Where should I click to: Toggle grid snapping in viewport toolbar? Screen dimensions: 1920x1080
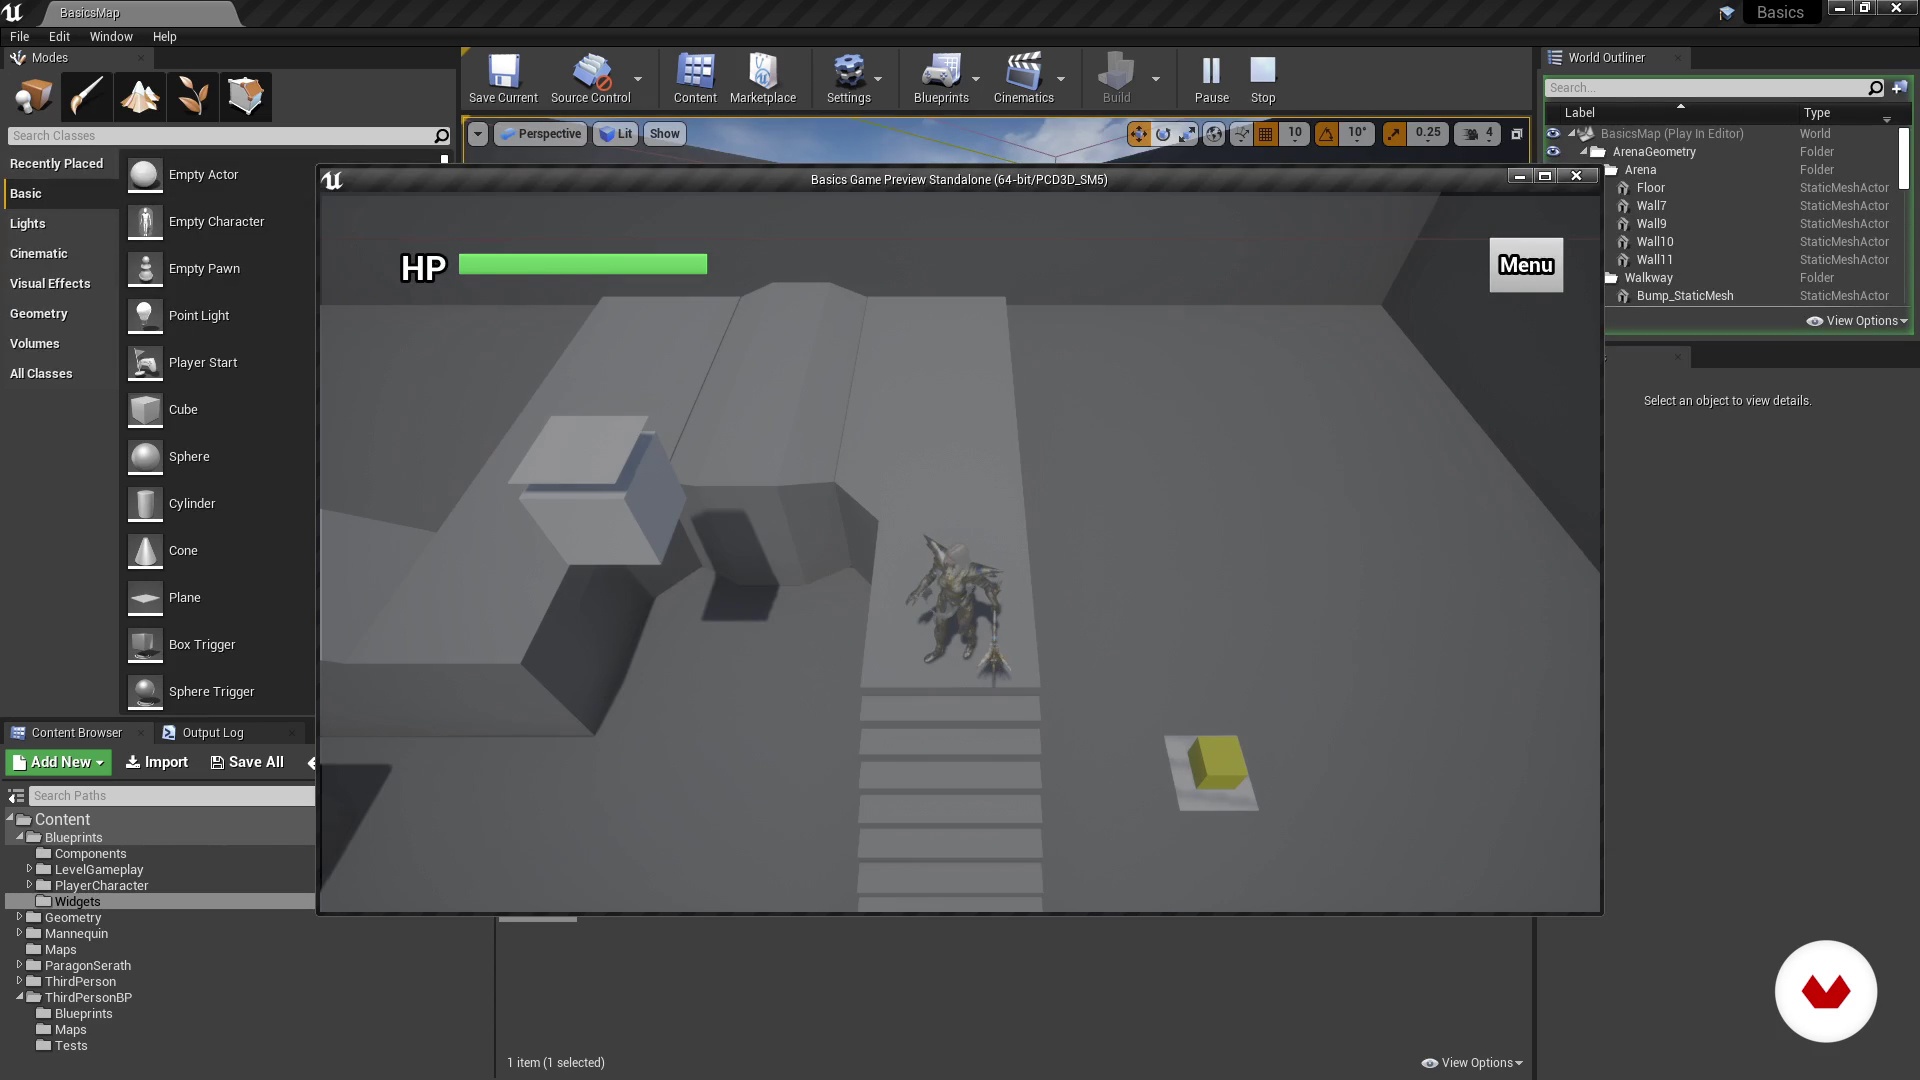coord(1266,134)
